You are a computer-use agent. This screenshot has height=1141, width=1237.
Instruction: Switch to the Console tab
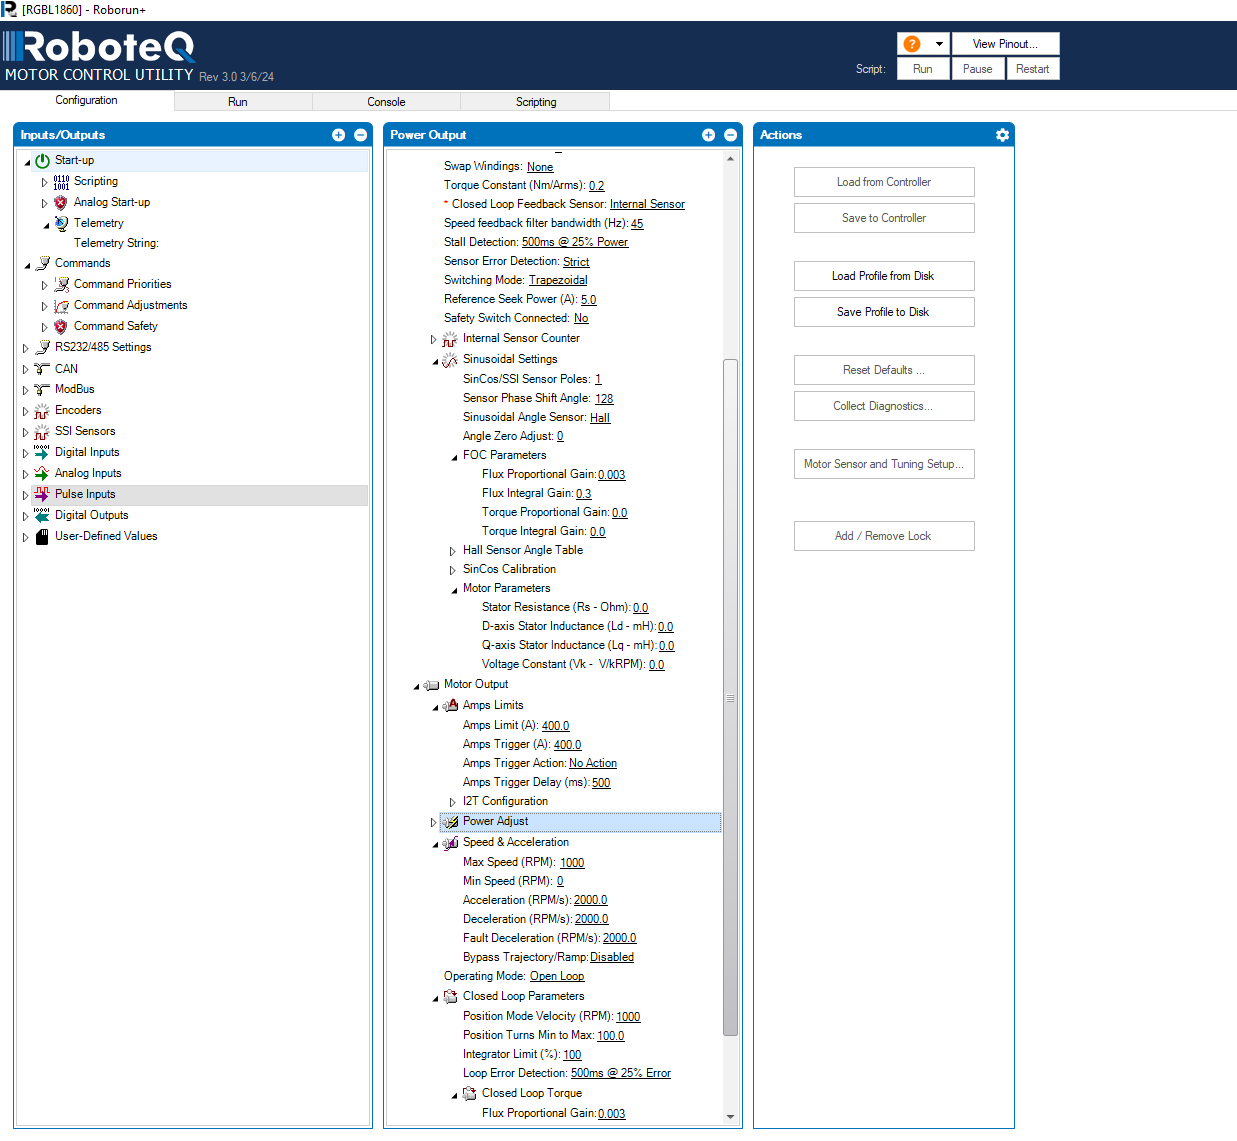click(386, 102)
